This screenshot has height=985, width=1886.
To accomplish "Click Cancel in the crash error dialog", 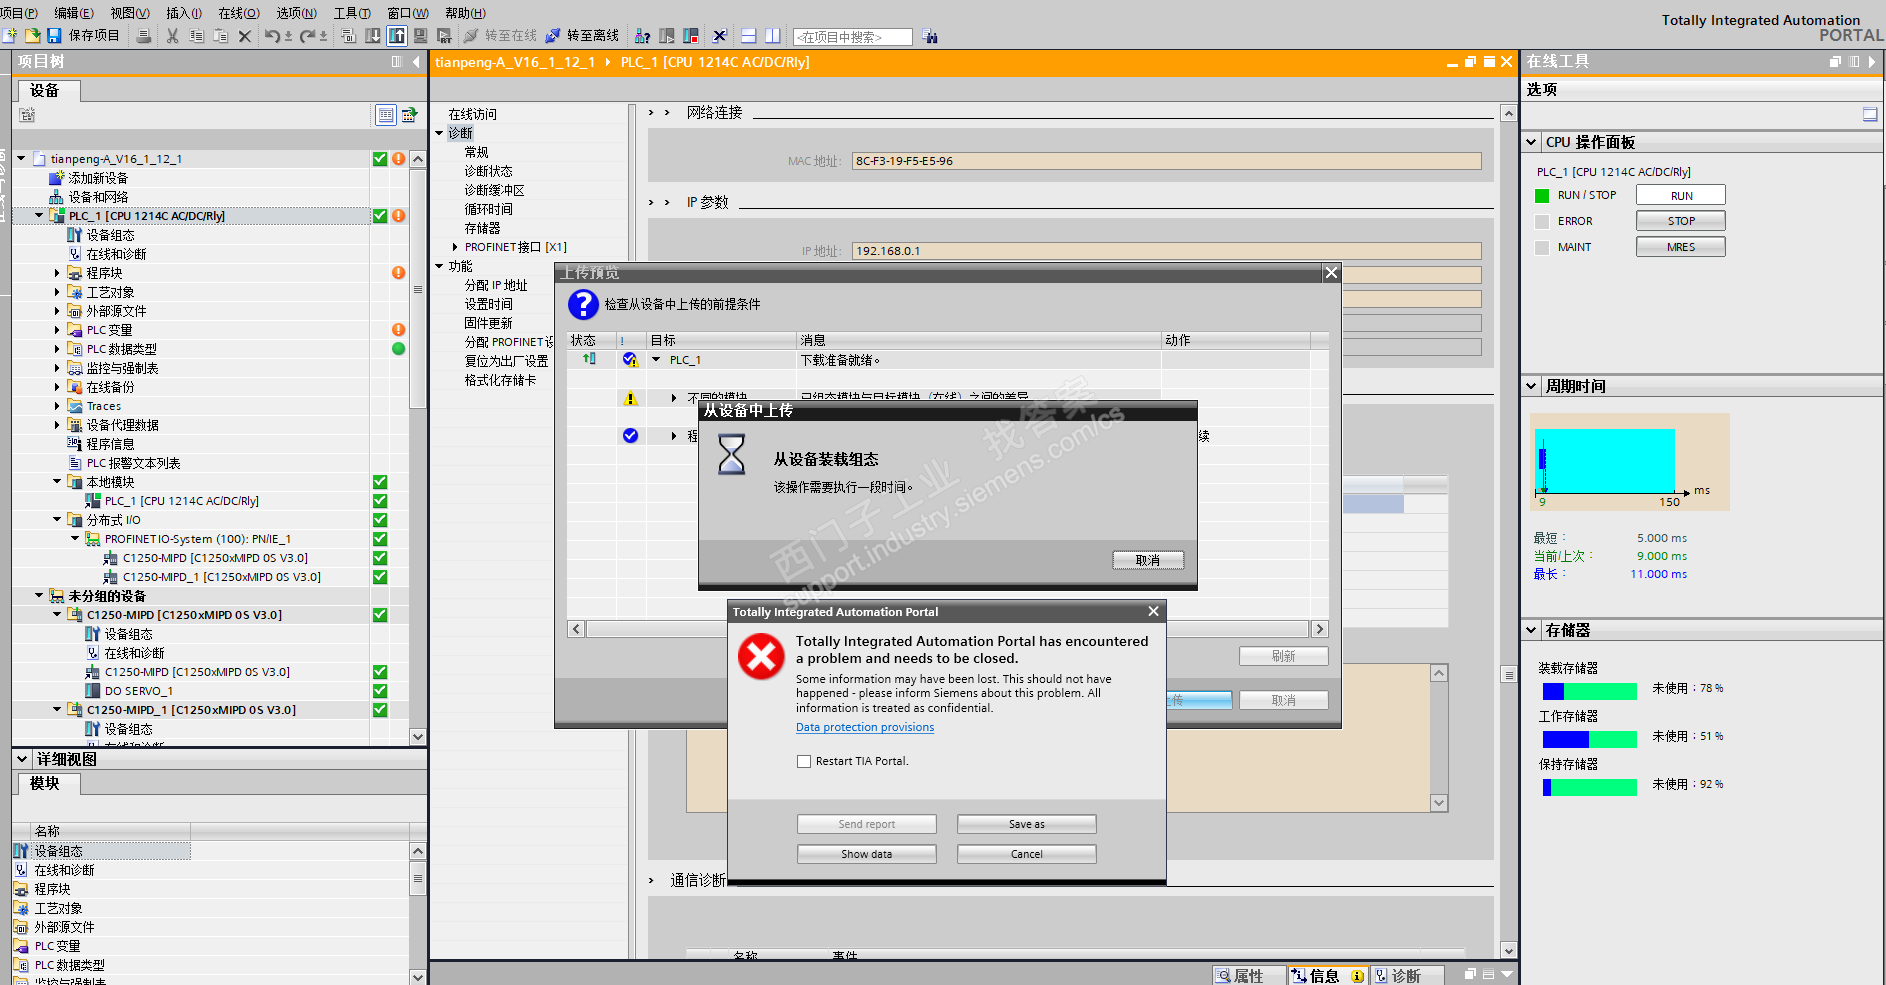I will [1026, 854].
